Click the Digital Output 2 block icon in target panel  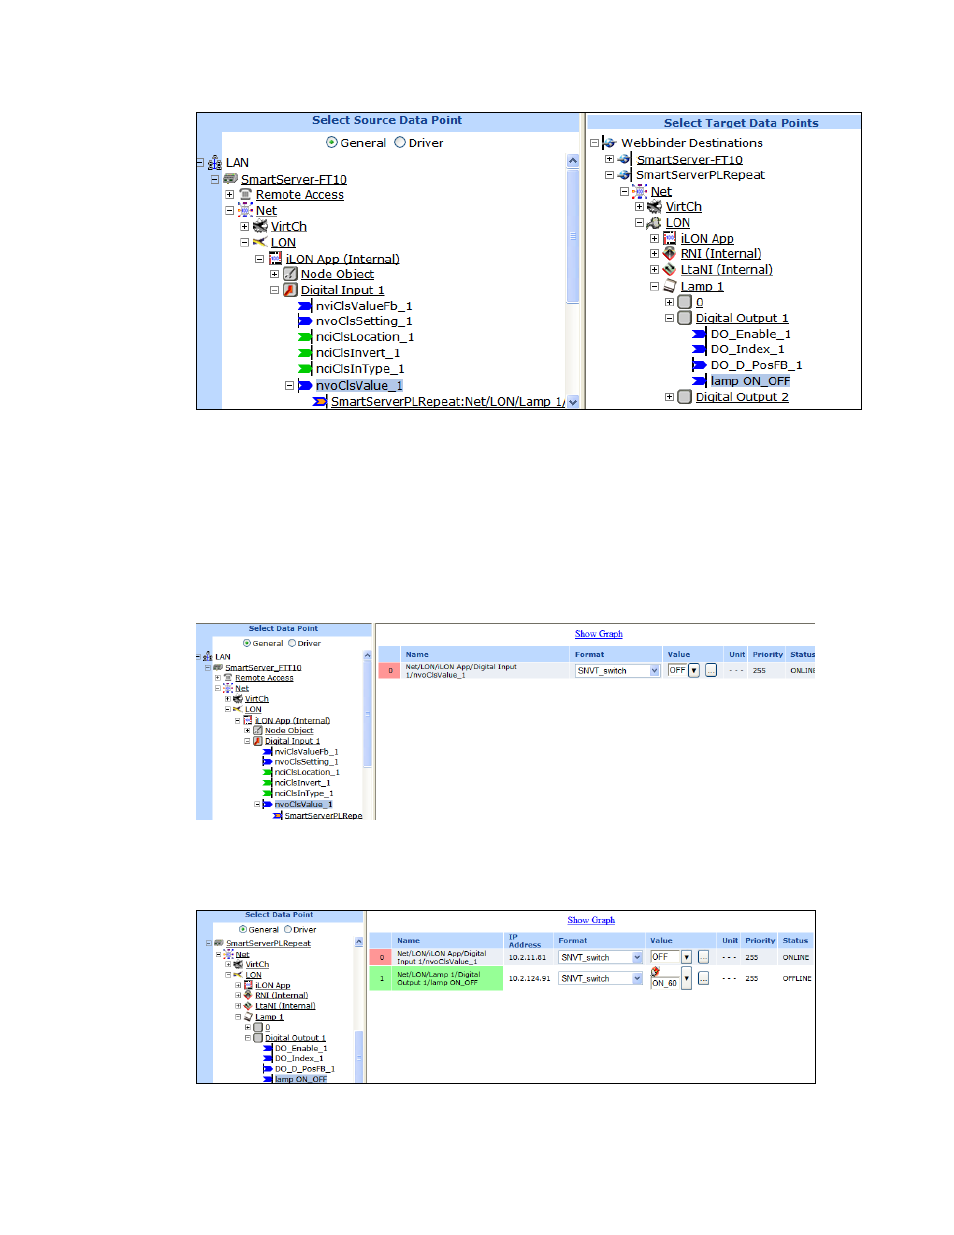coord(684,397)
